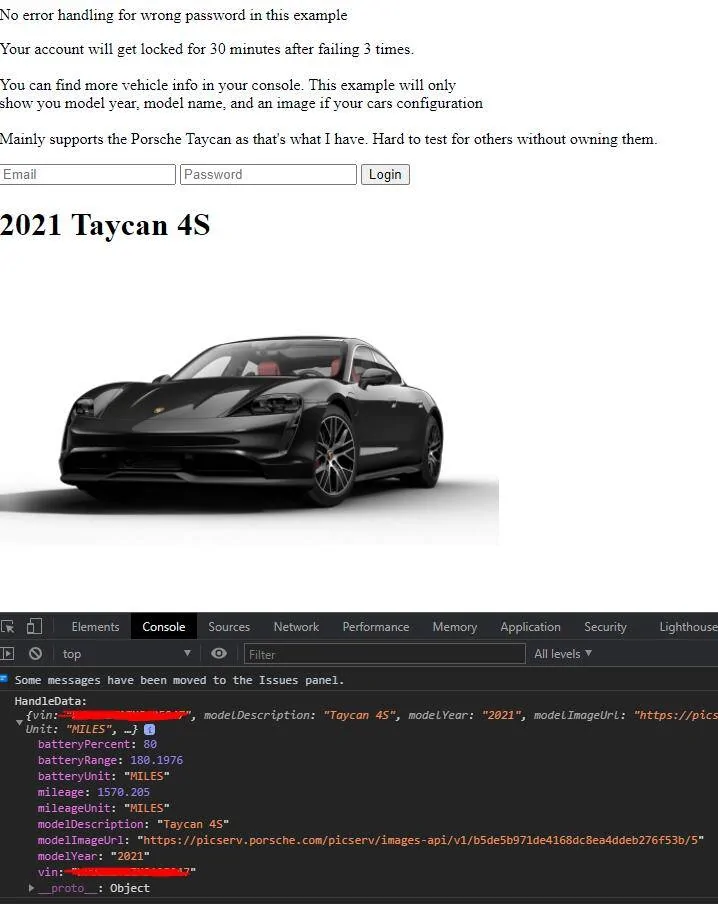Click the live expression eye icon
This screenshot has height=904, width=718.
click(x=219, y=653)
